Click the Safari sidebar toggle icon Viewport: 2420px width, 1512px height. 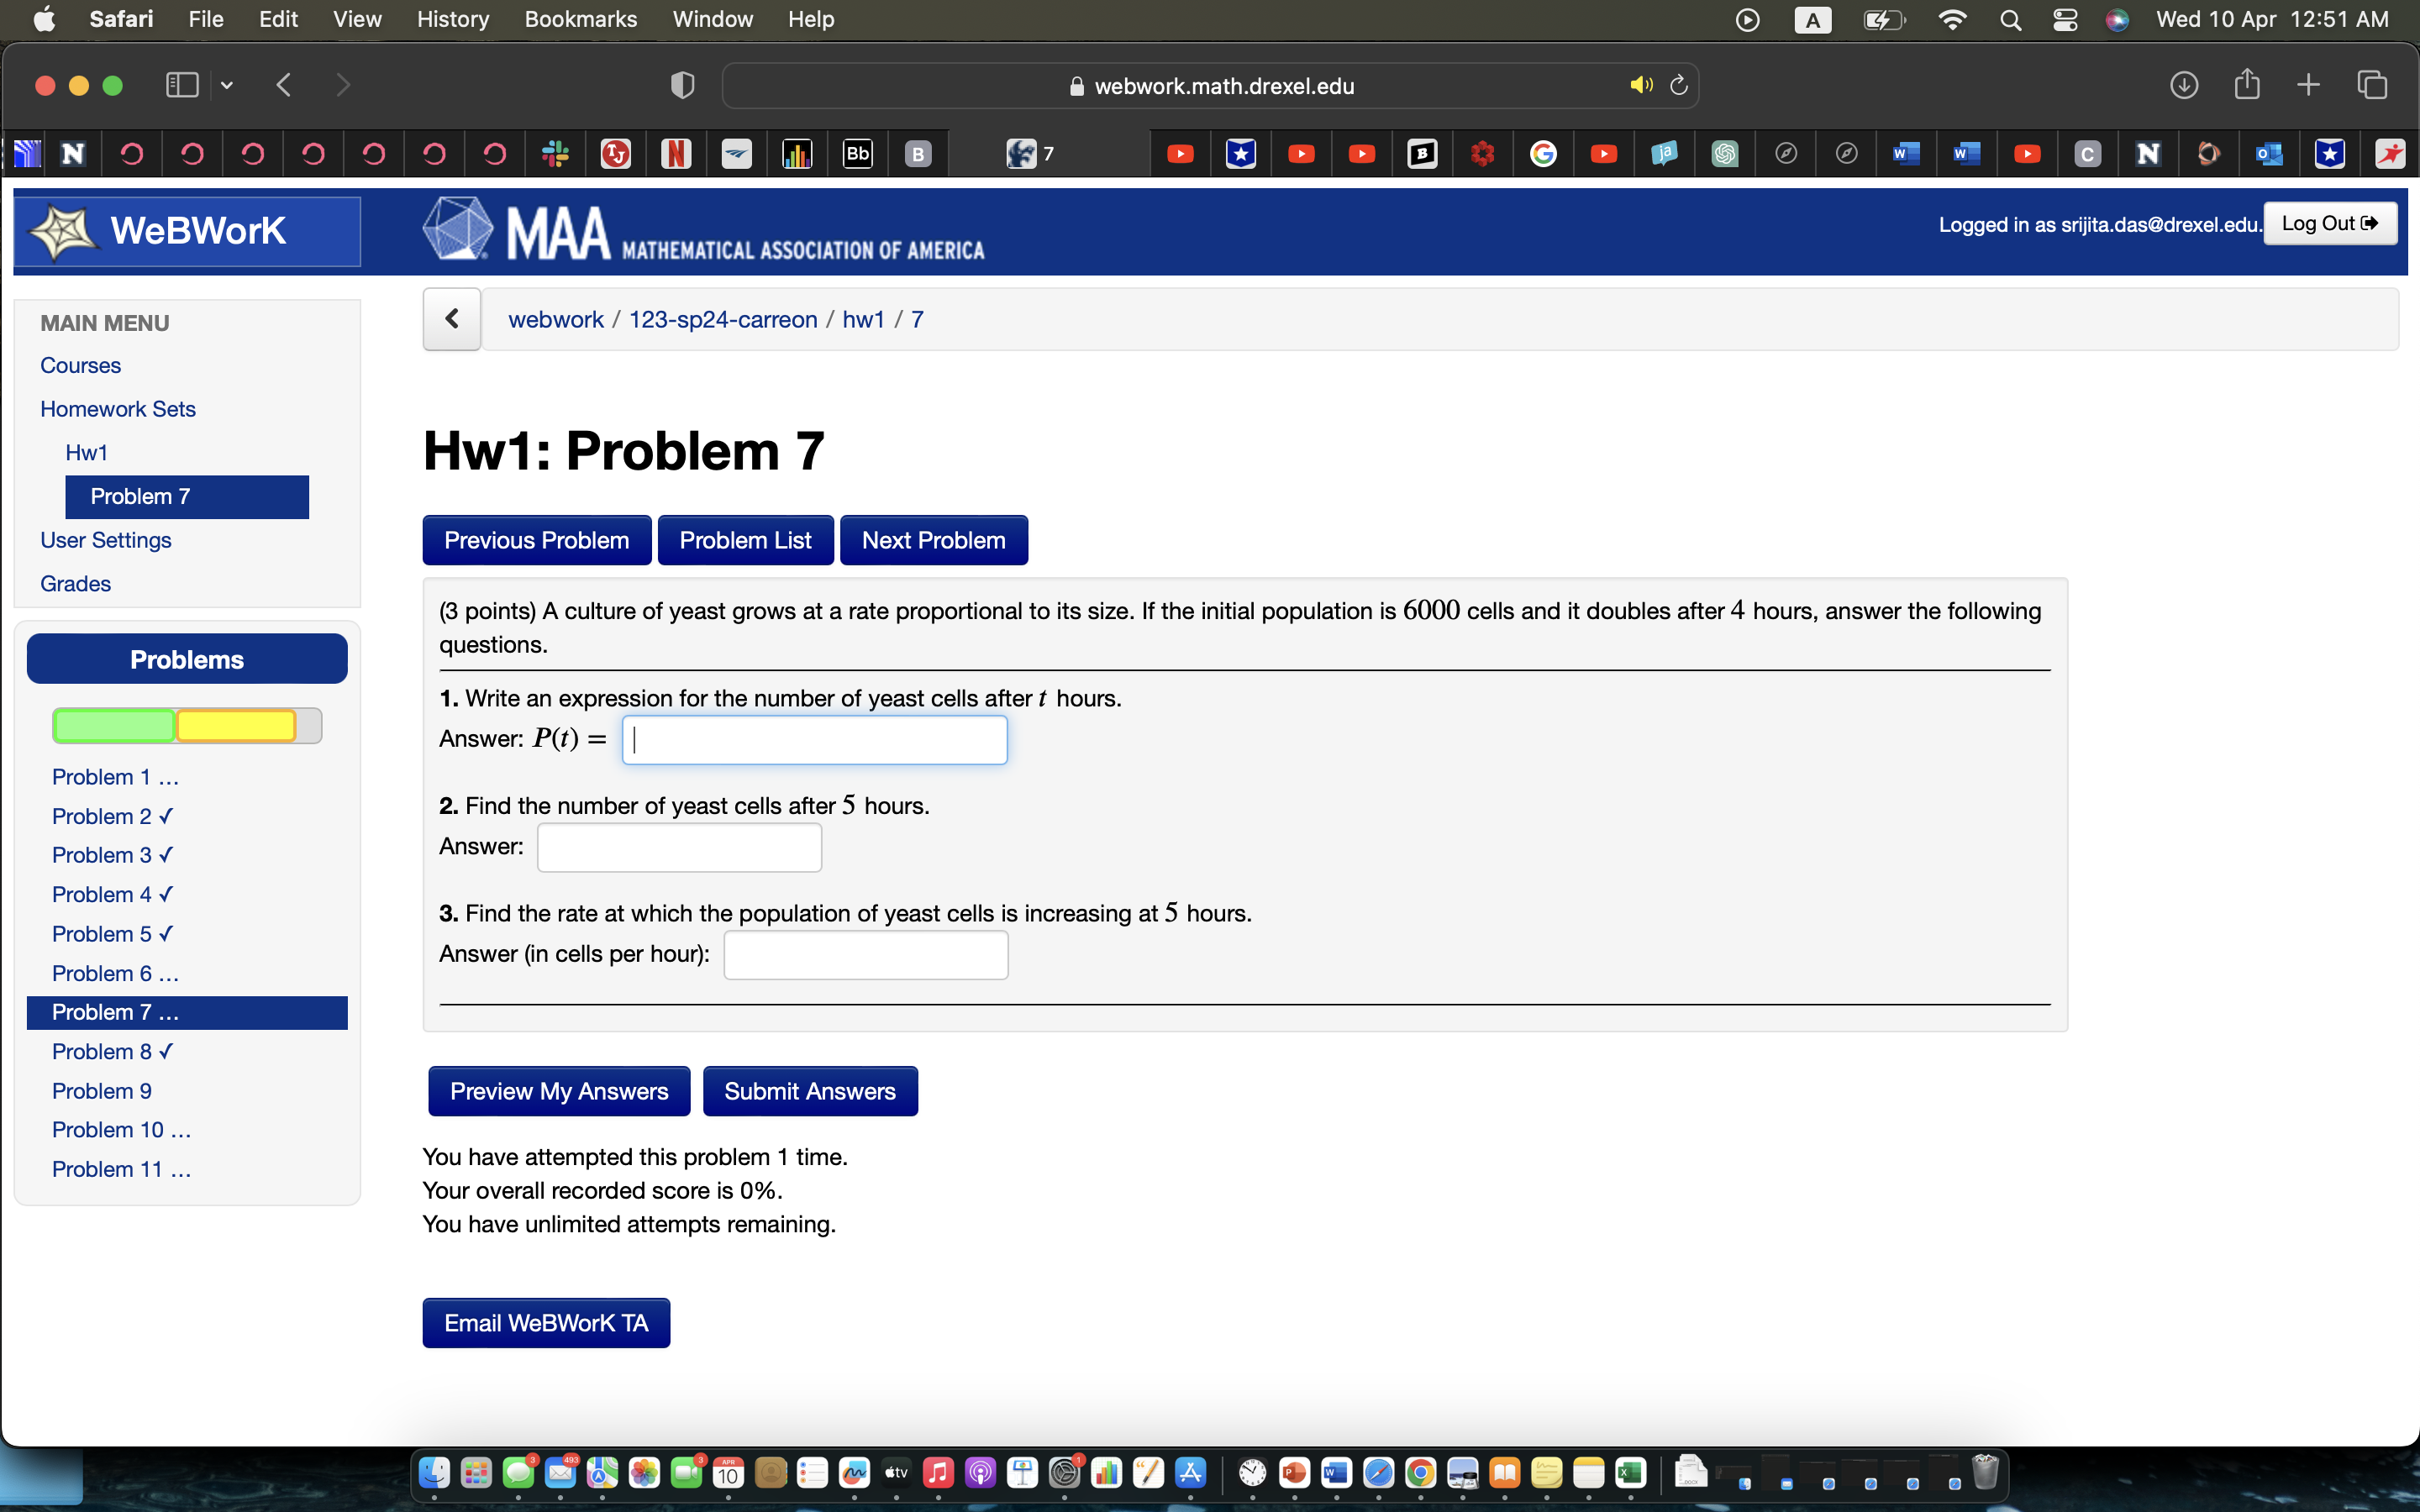181,85
